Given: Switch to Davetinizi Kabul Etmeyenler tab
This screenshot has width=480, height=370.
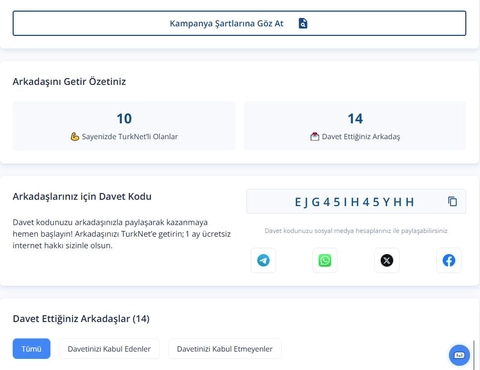Looking at the screenshot, I should [225, 349].
